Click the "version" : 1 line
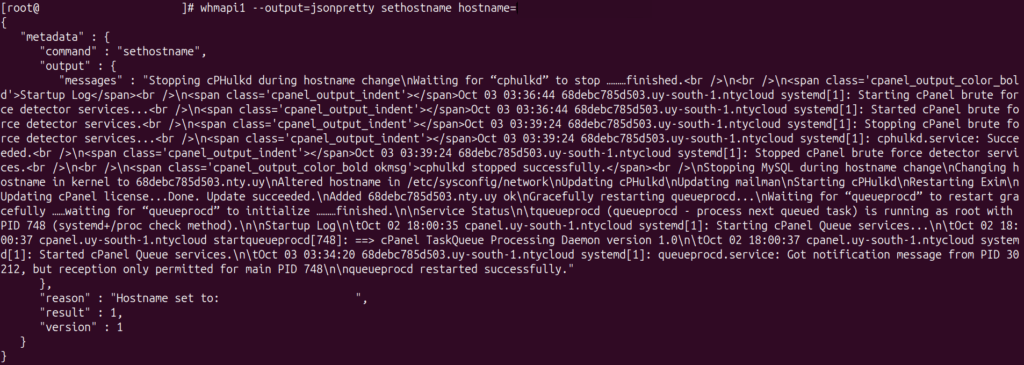The height and width of the screenshot is (365, 1024). [81, 327]
